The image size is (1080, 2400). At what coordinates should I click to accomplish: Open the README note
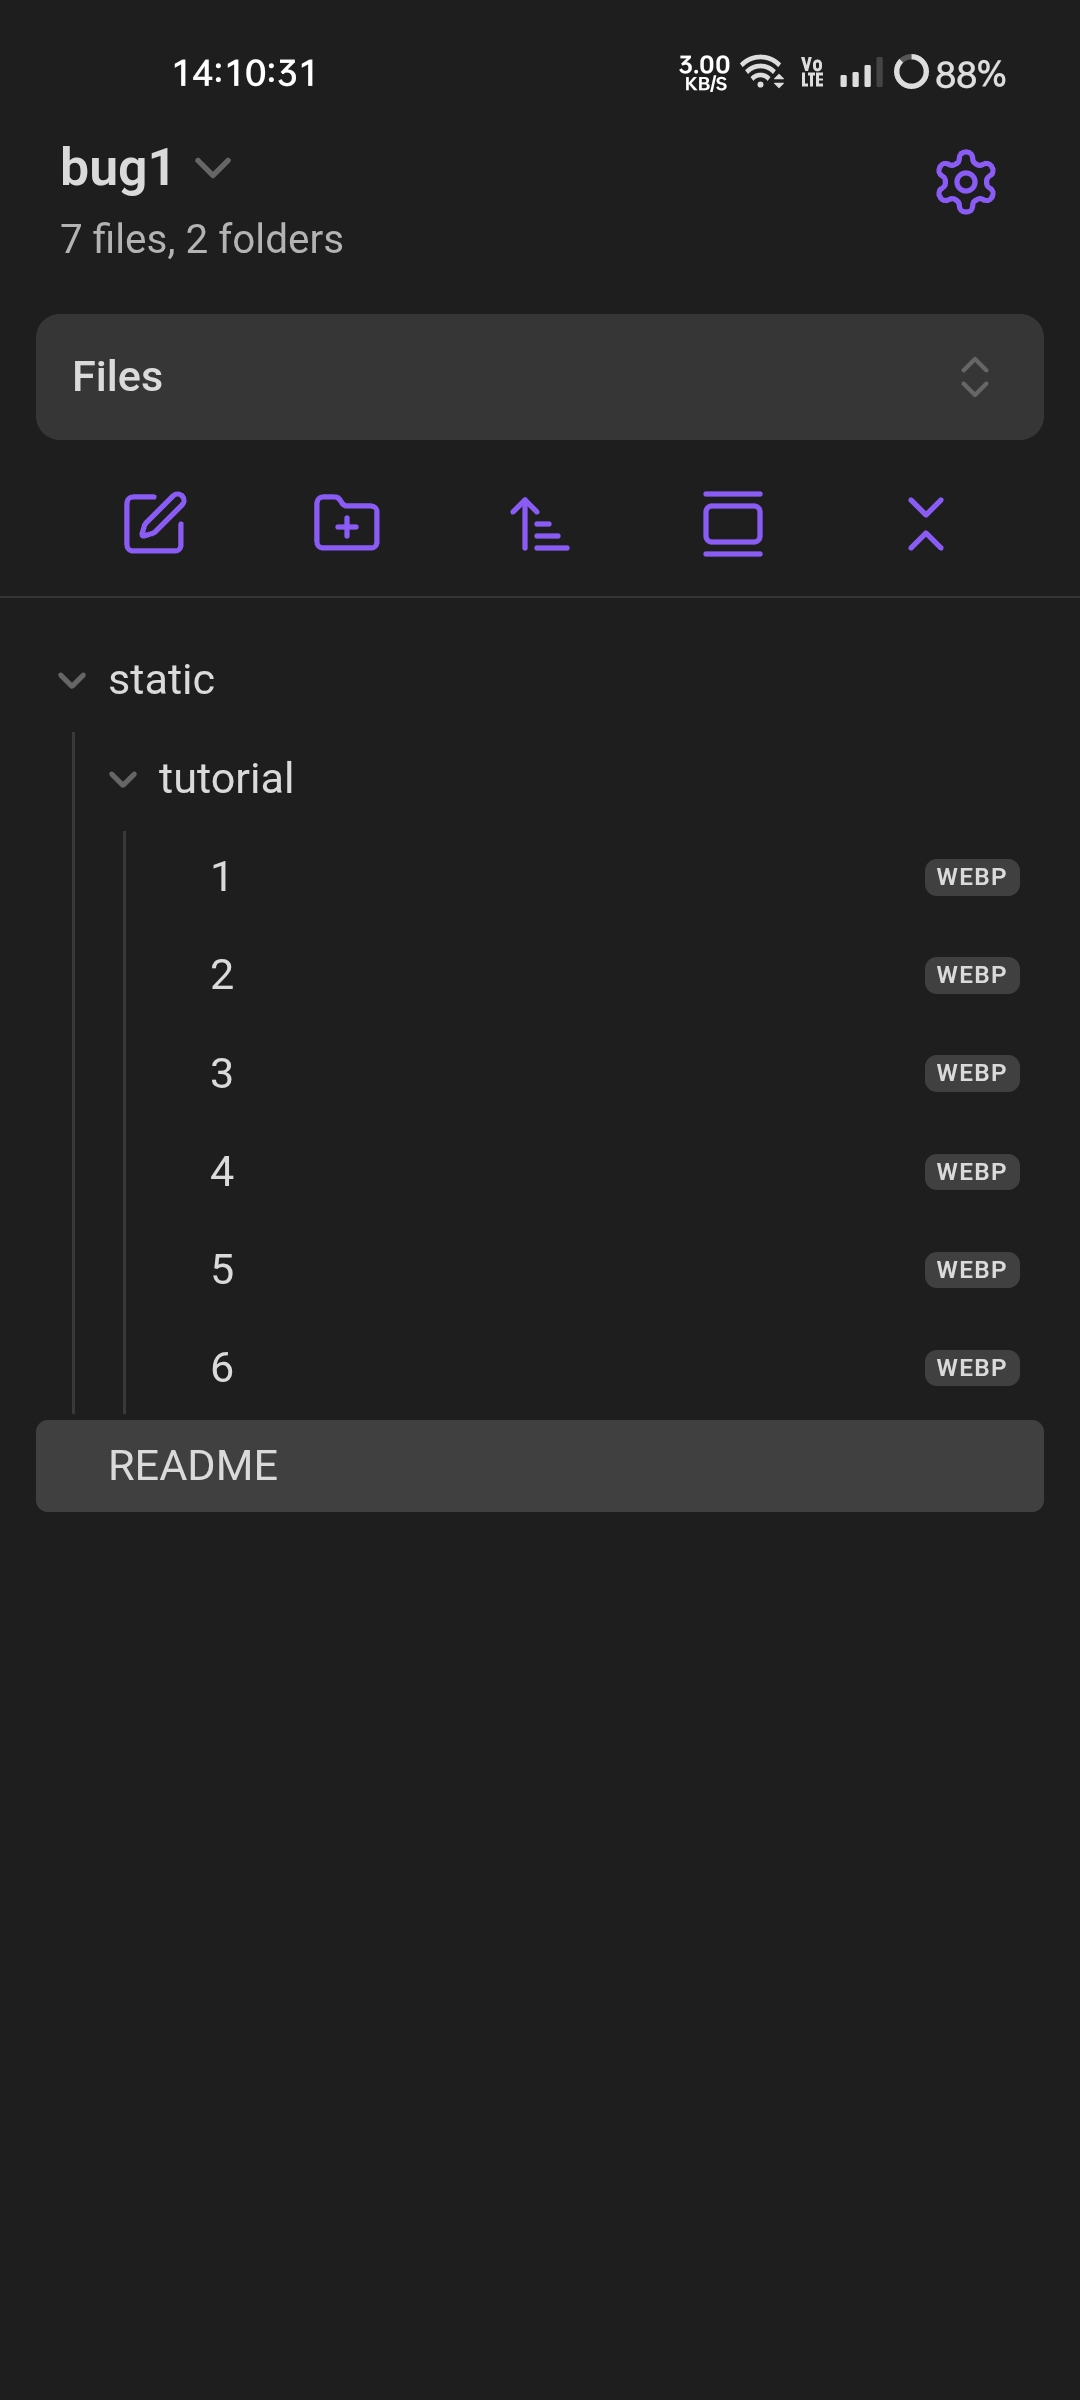[x=540, y=1466]
